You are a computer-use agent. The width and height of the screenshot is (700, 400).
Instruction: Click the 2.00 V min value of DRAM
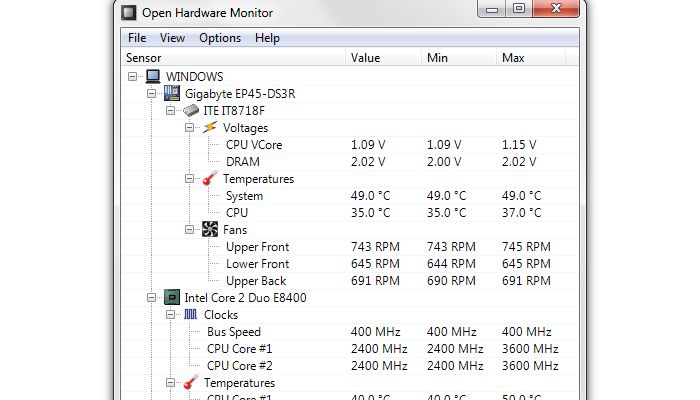pos(444,162)
